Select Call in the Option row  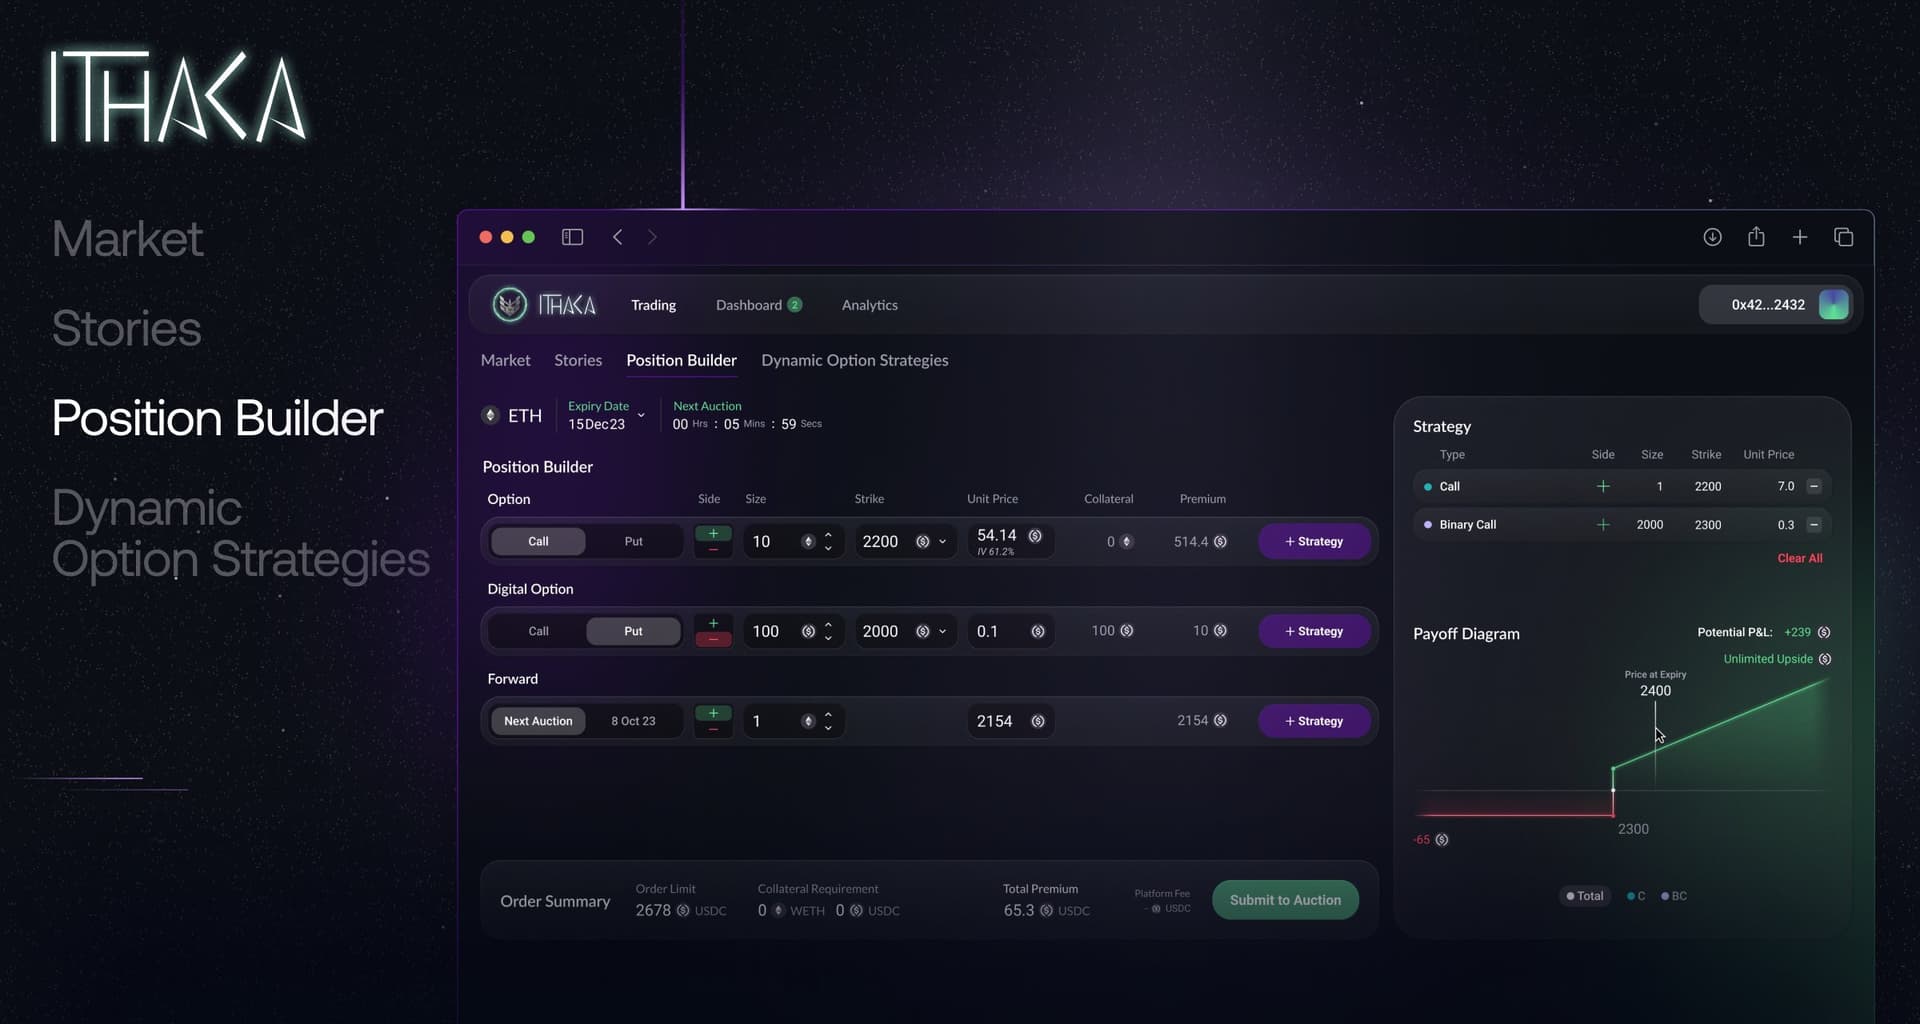[x=538, y=541]
